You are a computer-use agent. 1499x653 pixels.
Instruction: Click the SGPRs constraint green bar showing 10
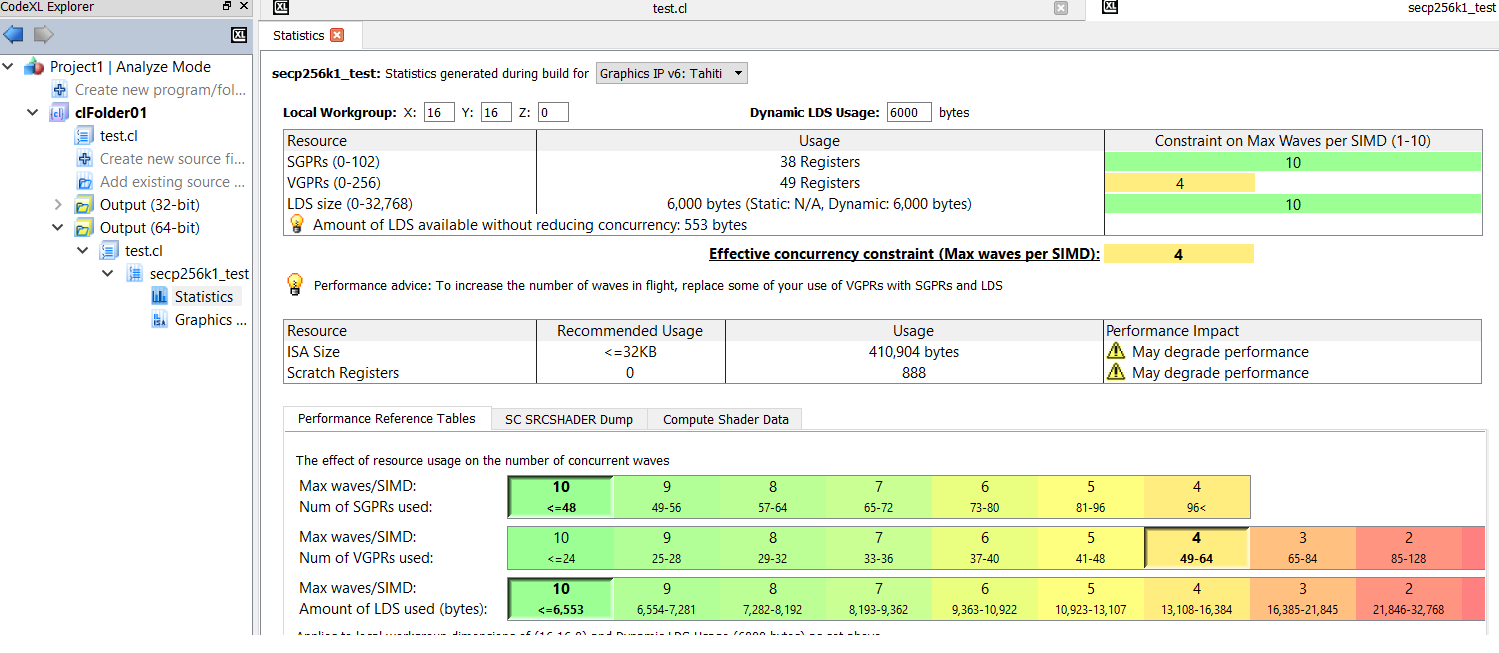[x=1292, y=162]
